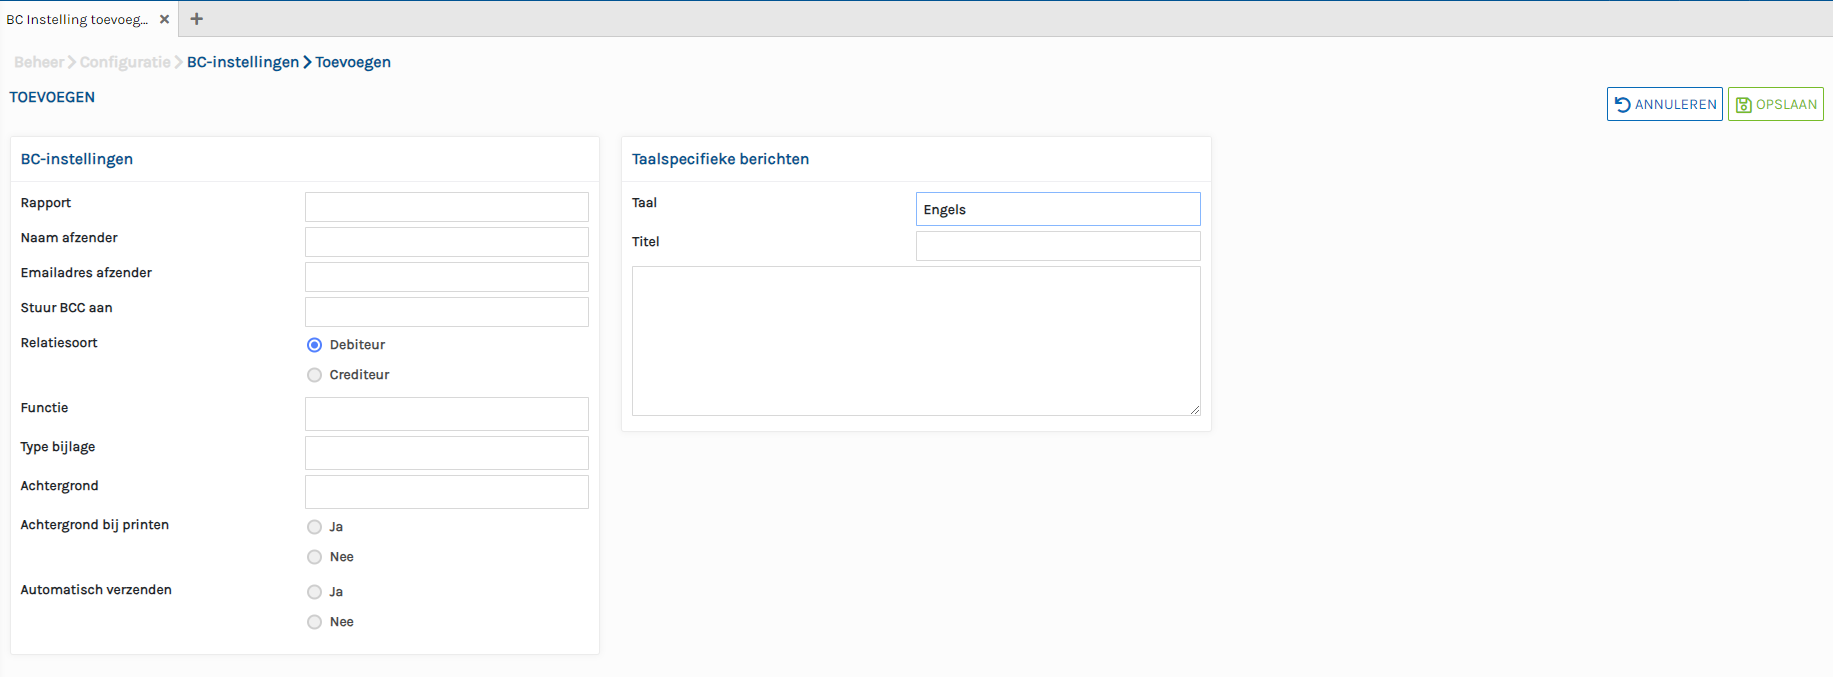This screenshot has width=1833, height=677.
Task: Focus the Emailadres afzender field
Action: 446,277
